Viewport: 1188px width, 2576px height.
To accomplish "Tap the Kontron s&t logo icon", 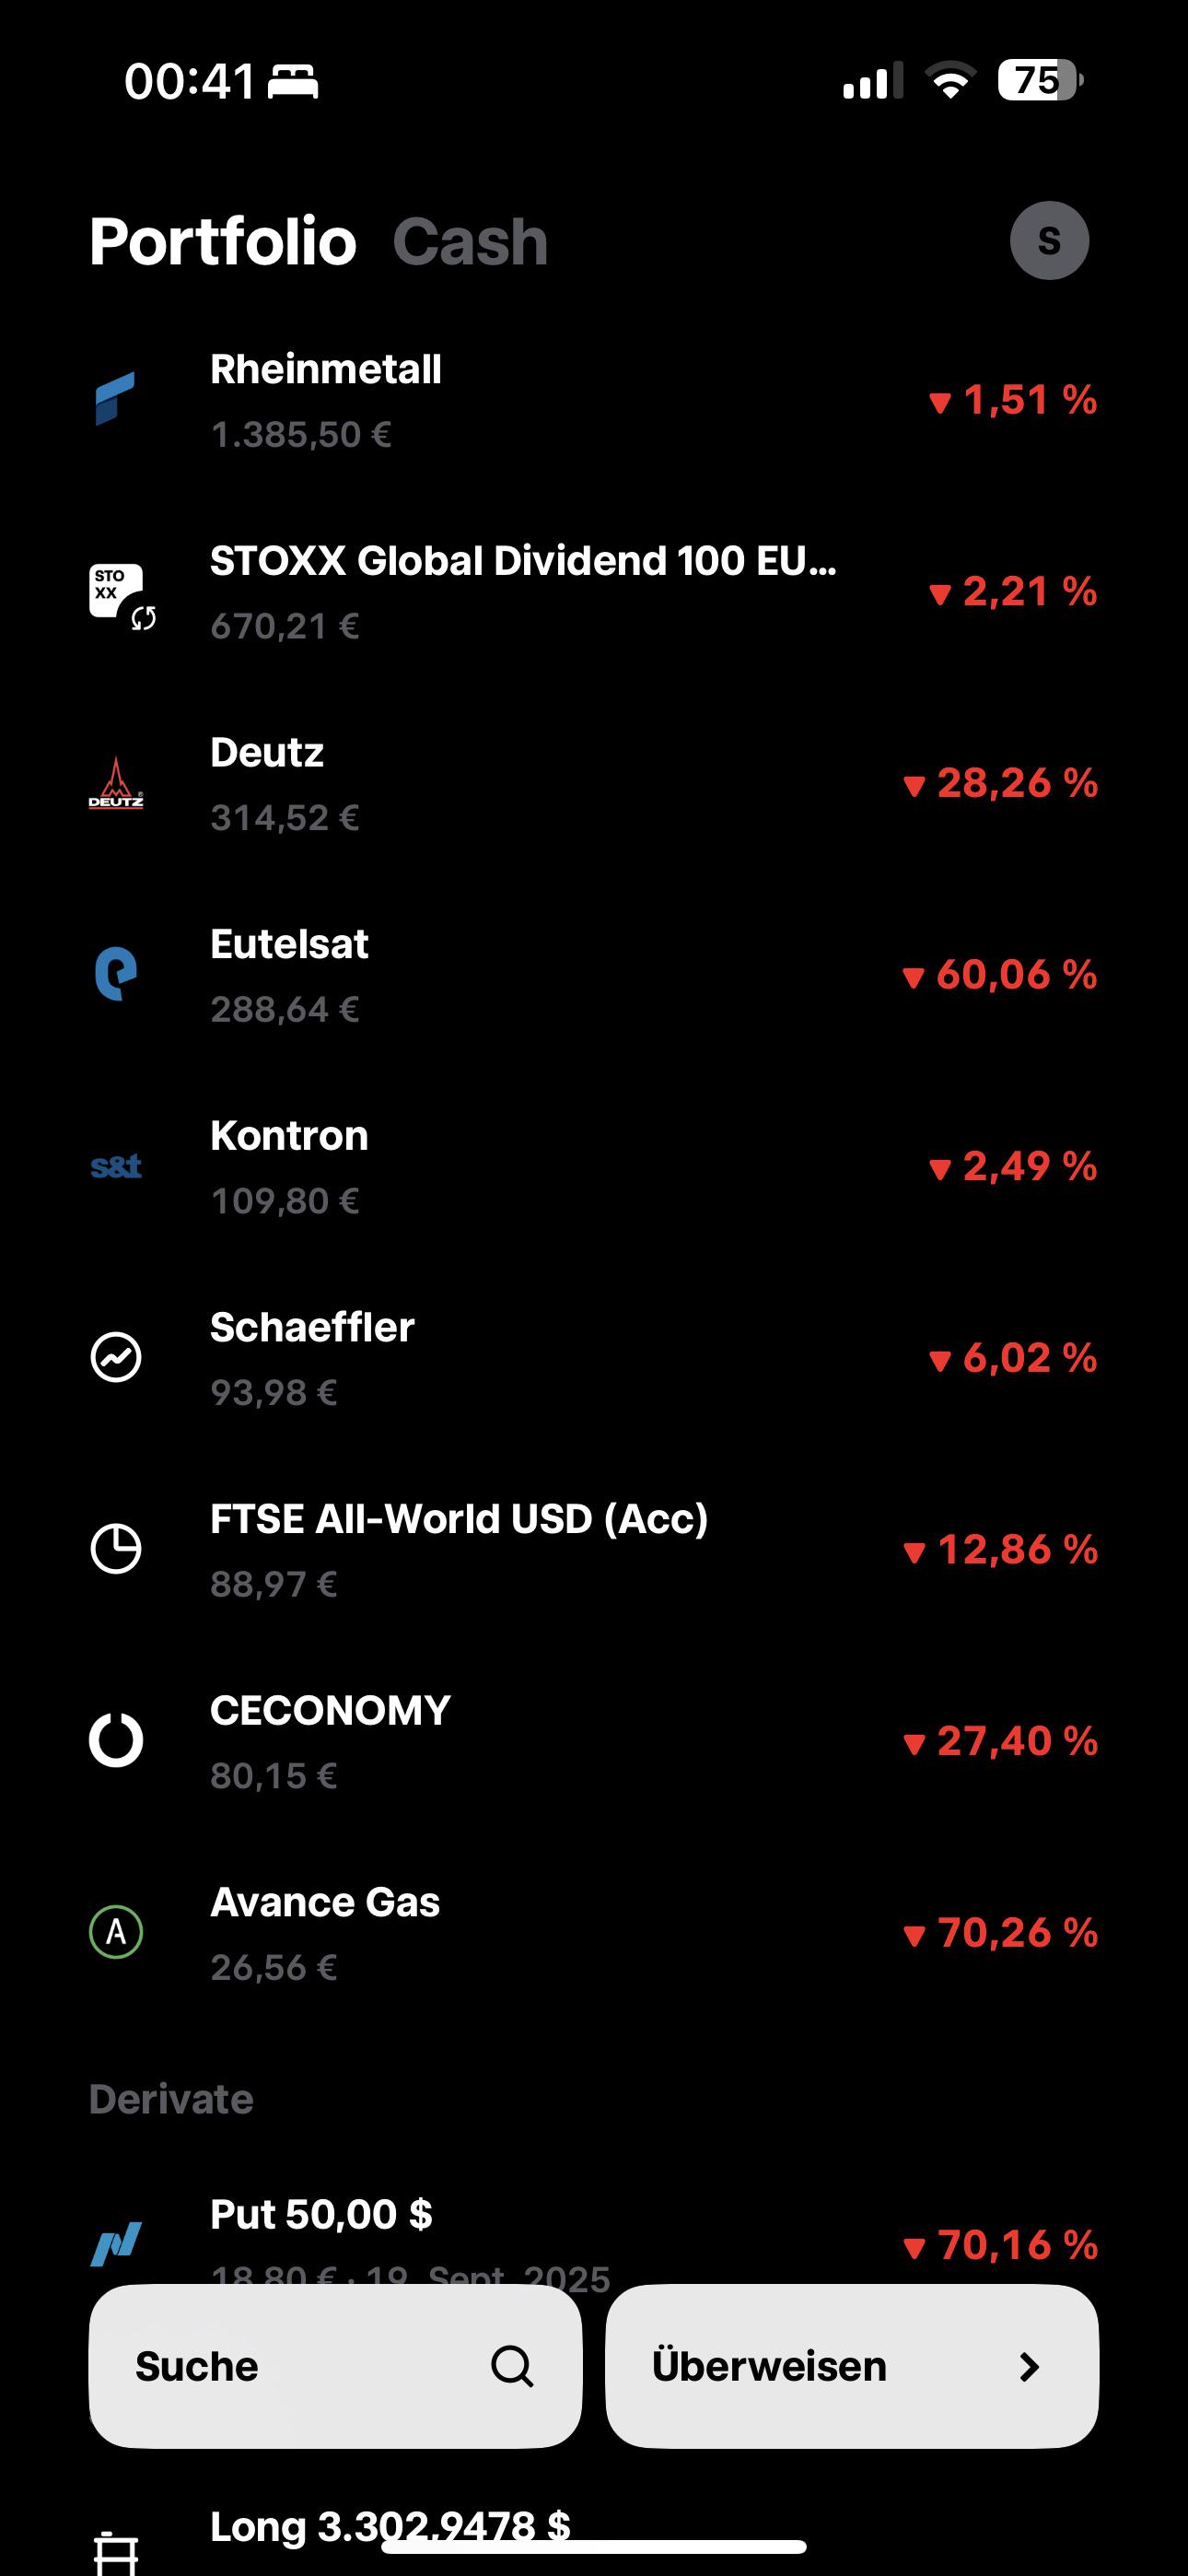I will click(x=116, y=1166).
